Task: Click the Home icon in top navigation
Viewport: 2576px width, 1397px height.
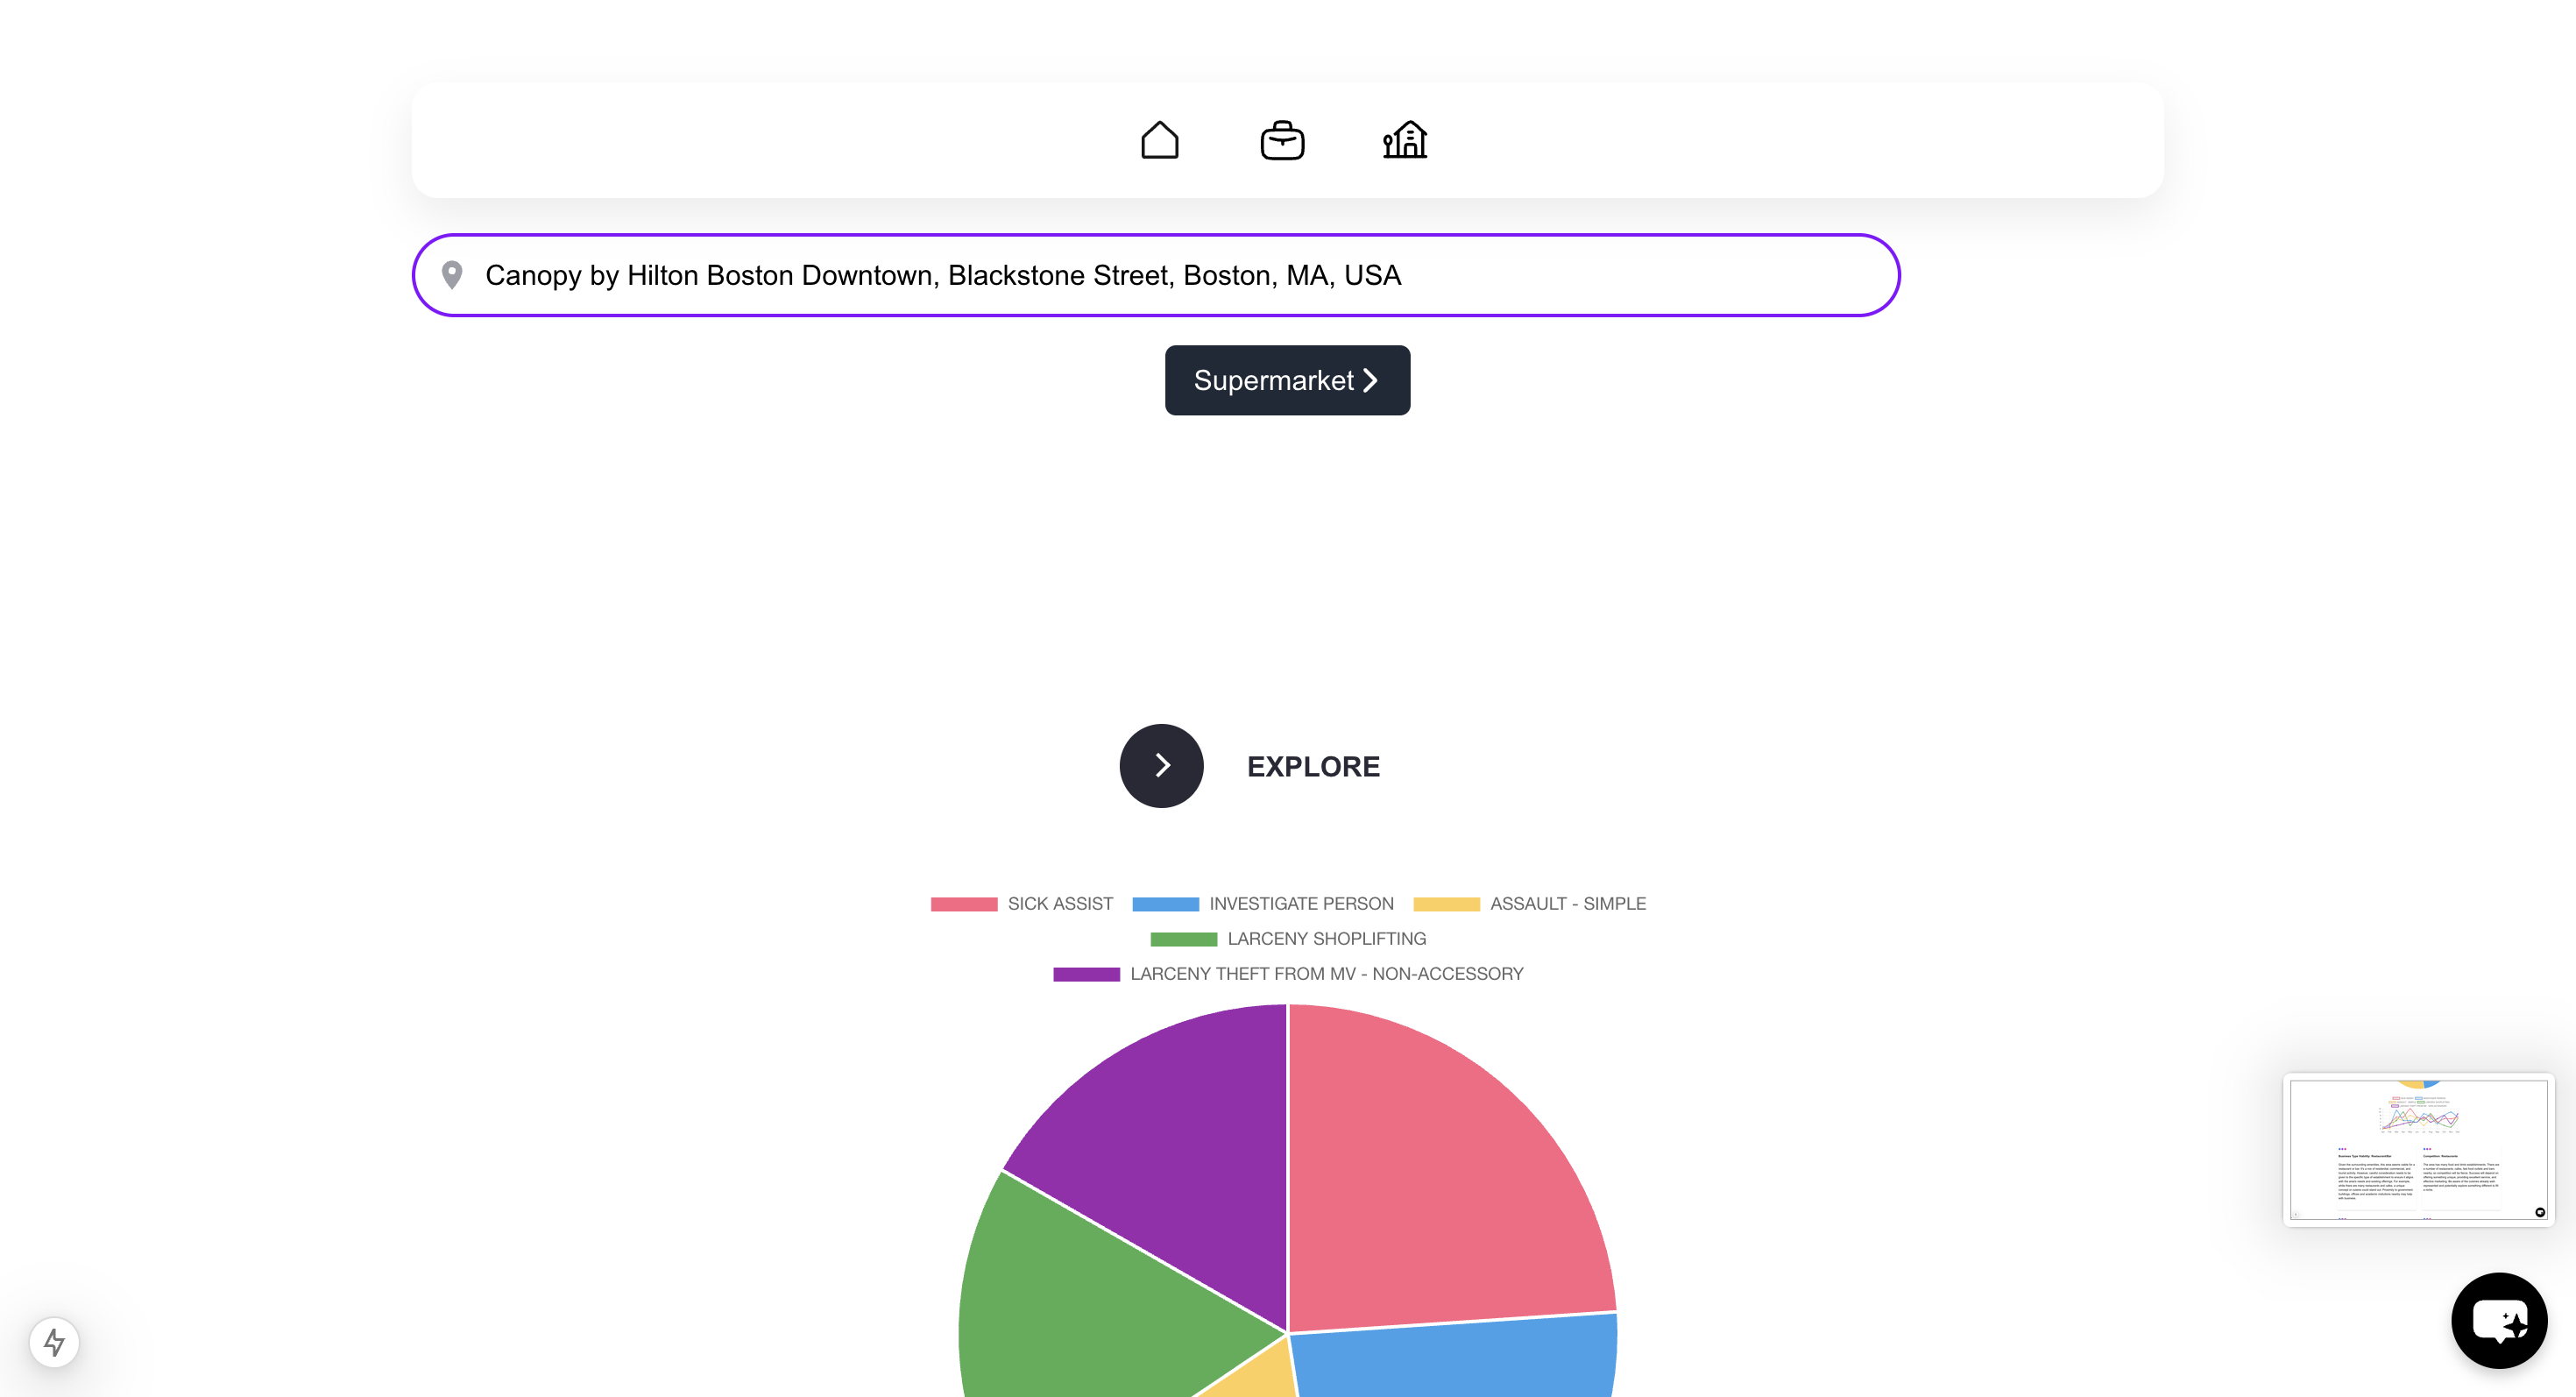Action: [1159, 140]
